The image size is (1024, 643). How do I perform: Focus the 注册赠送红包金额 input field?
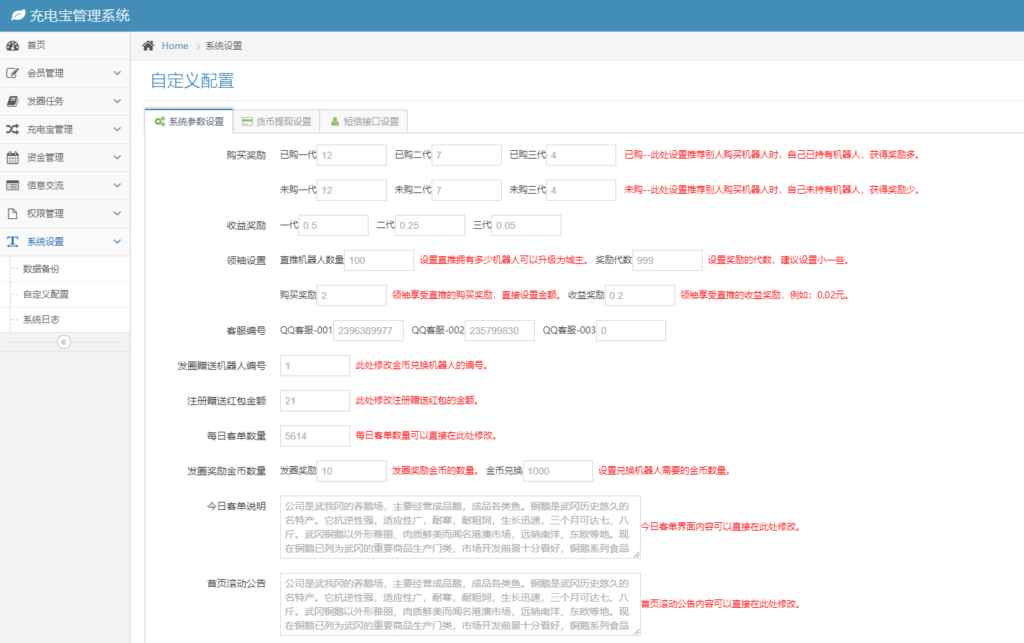tap(315, 401)
